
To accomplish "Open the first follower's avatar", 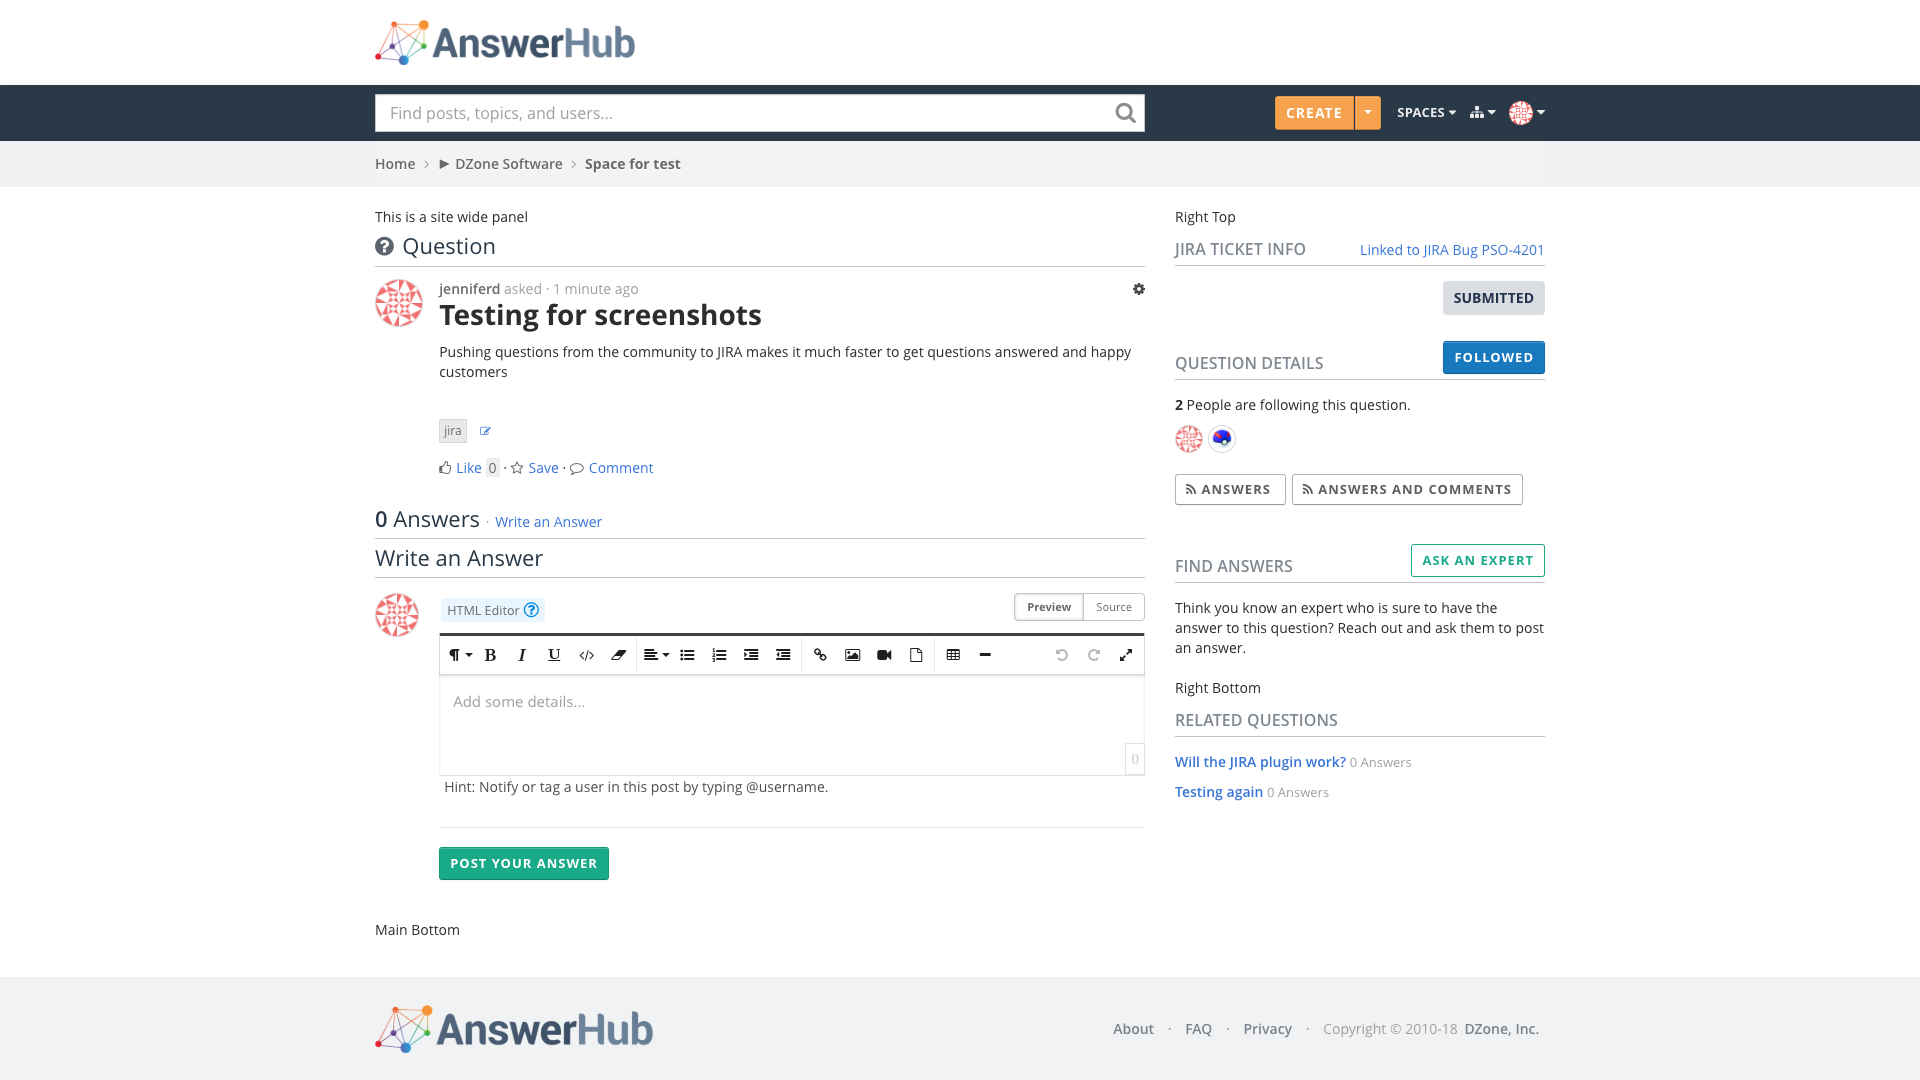I will [1189, 439].
